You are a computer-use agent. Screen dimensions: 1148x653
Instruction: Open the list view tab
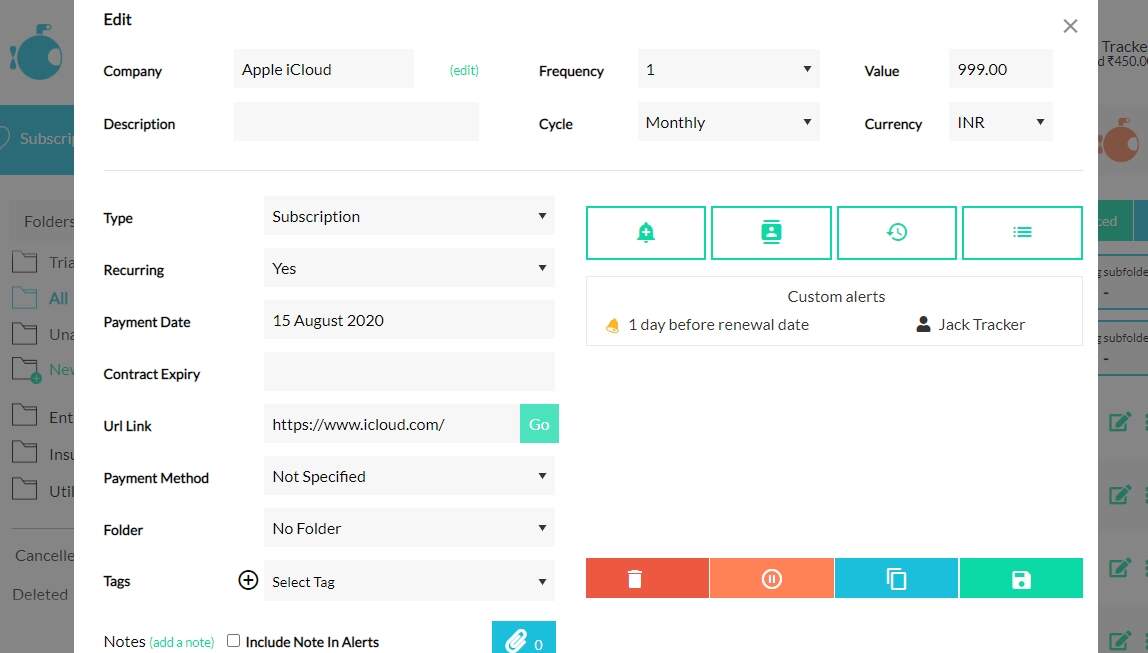tap(1022, 232)
